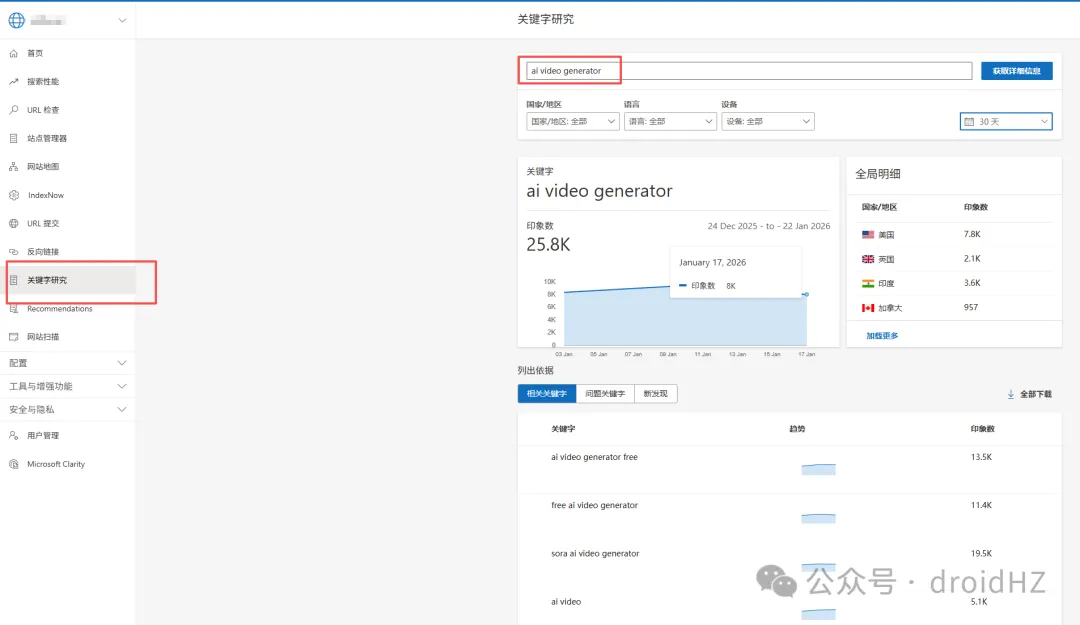Click the download icon beside 全部下载
Screen dimensions: 1080x625
point(1011,394)
